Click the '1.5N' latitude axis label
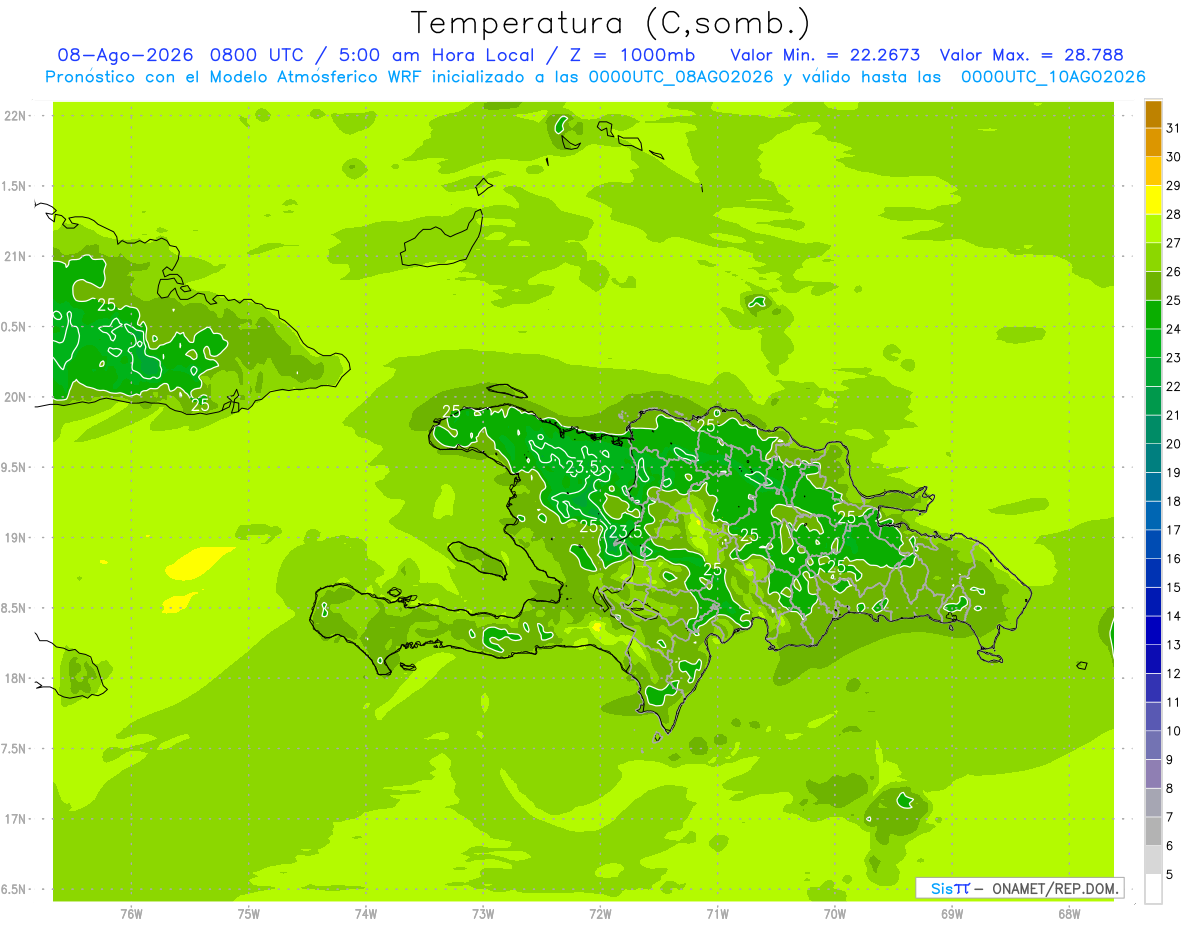This screenshot has height=927, width=1200. tap(15, 186)
